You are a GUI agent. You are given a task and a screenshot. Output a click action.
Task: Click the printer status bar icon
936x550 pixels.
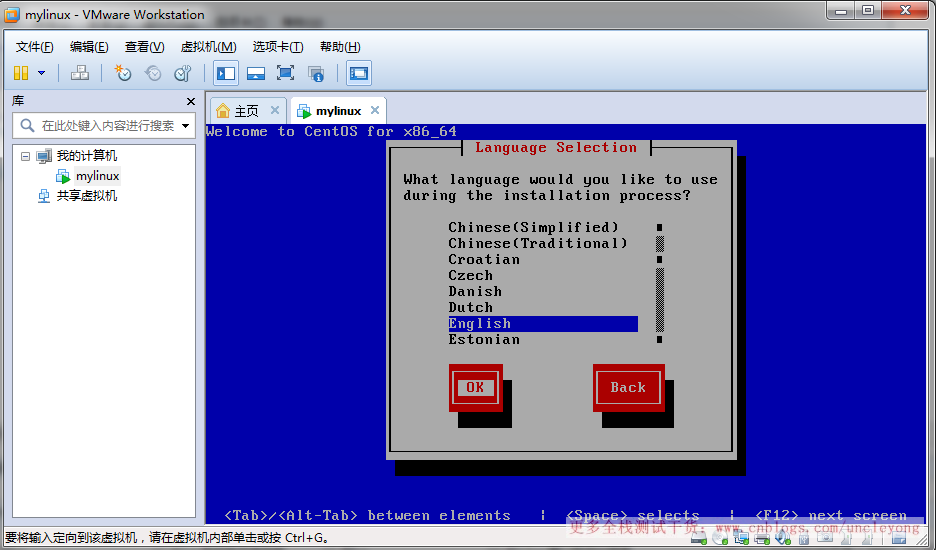[762, 539]
